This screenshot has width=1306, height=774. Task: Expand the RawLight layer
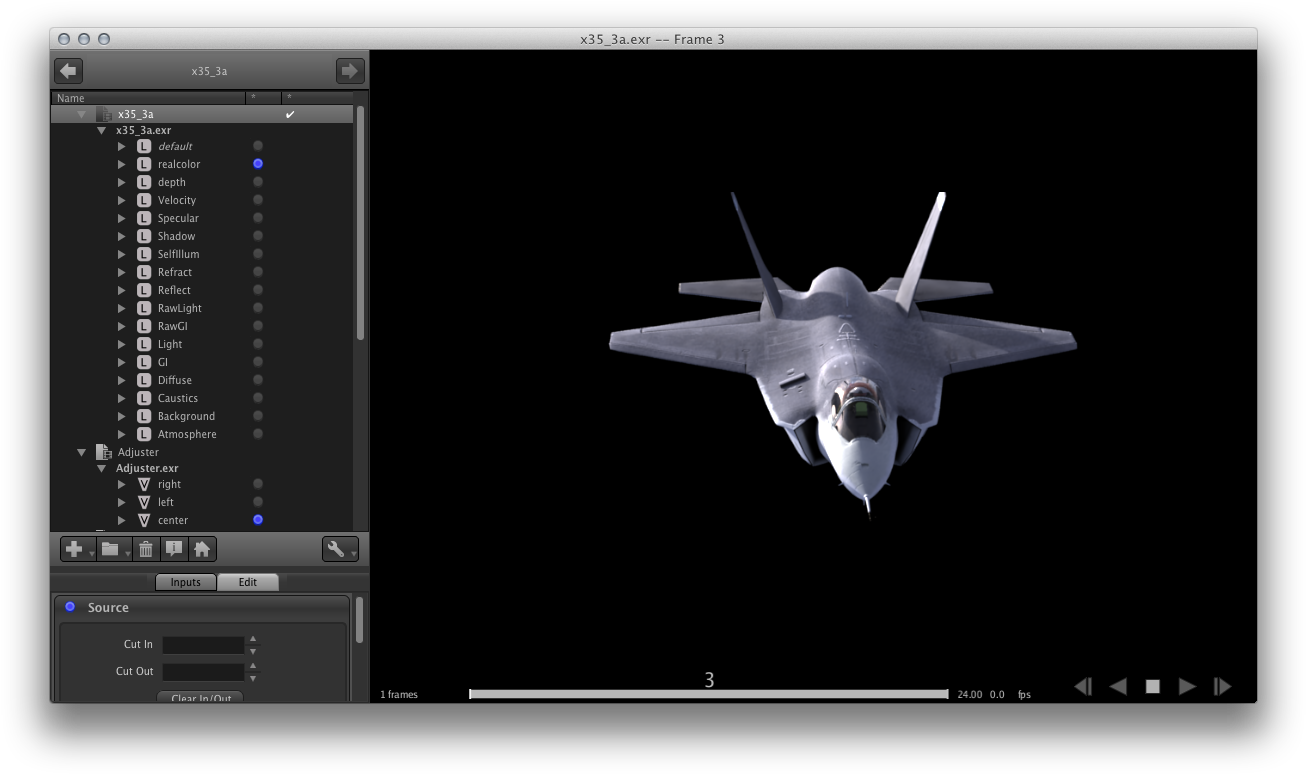click(x=122, y=308)
